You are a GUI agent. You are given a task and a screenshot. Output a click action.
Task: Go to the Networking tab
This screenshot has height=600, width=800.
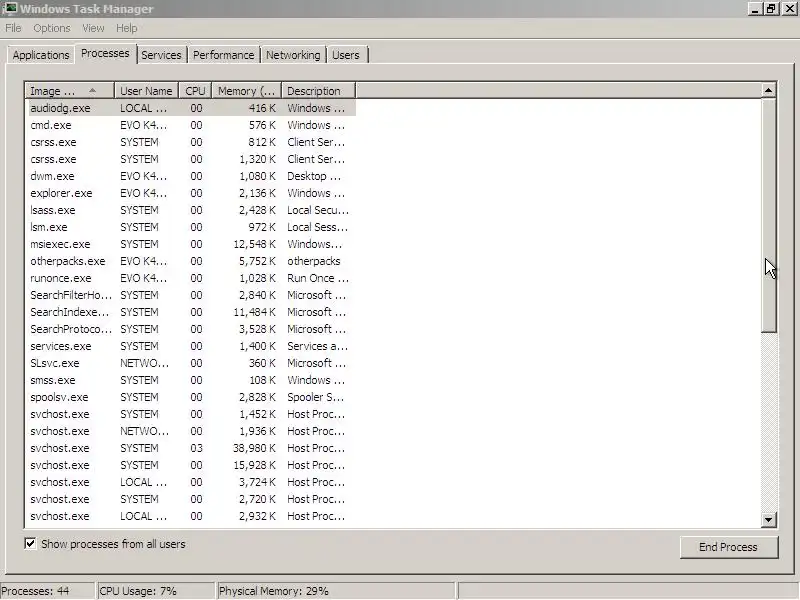click(293, 55)
